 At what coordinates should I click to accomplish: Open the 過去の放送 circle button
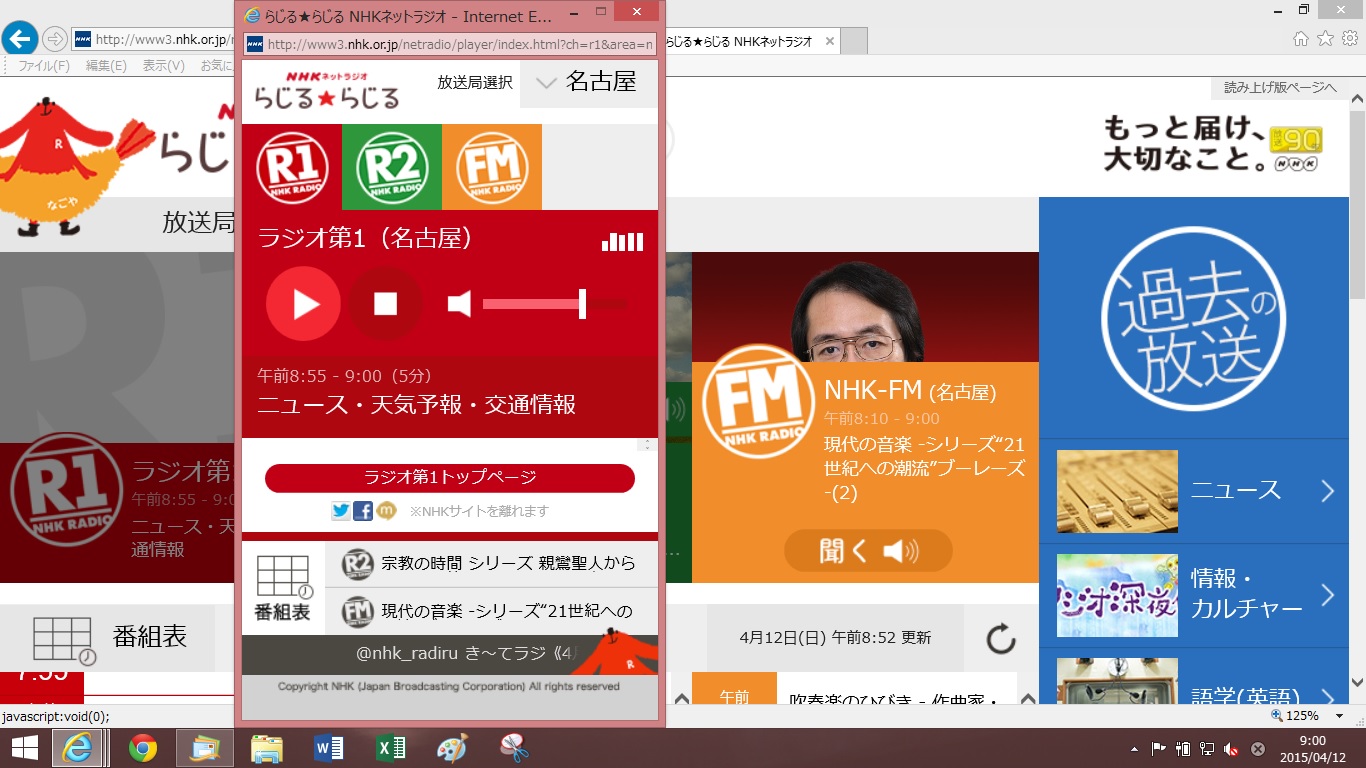coord(1193,320)
